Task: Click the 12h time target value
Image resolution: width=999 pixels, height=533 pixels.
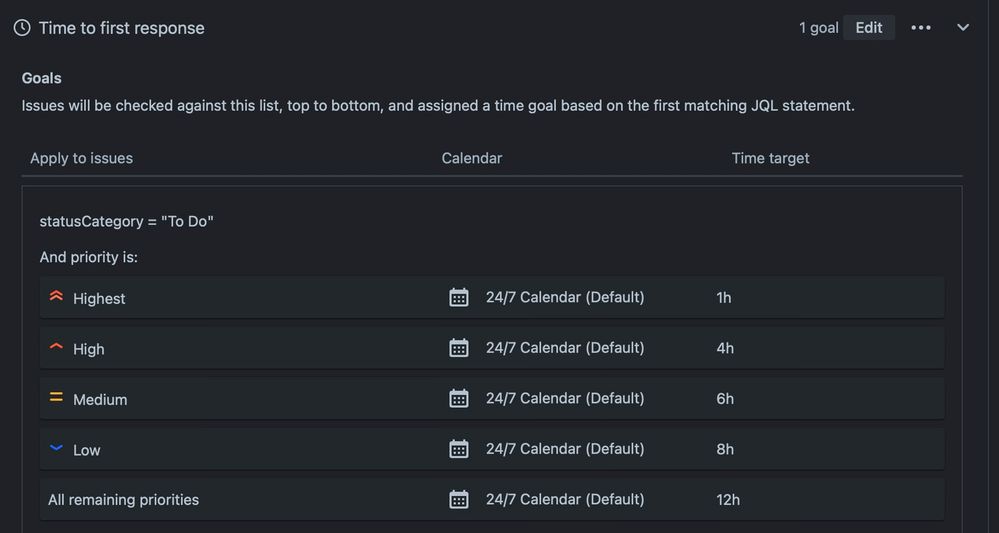Action: coord(728,499)
